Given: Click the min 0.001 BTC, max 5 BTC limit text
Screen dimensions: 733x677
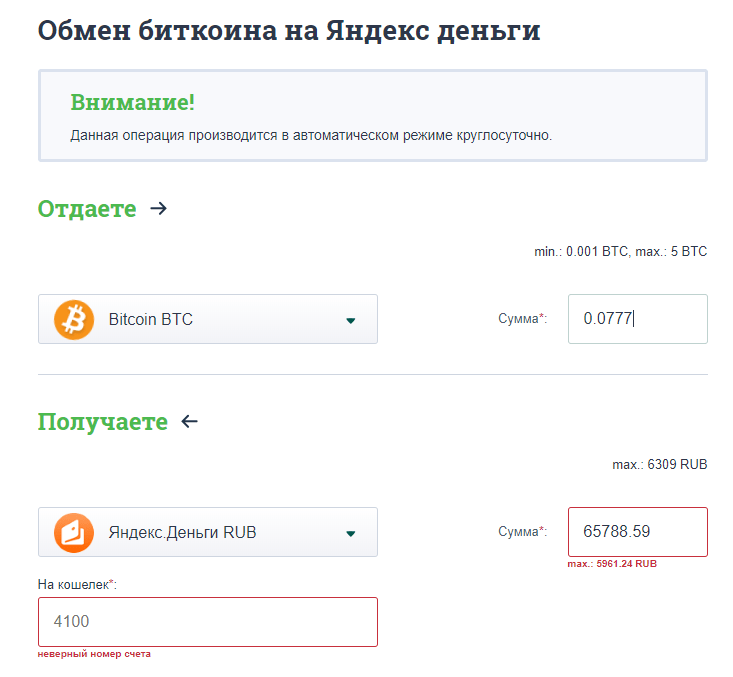Looking at the screenshot, I should [620, 252].
